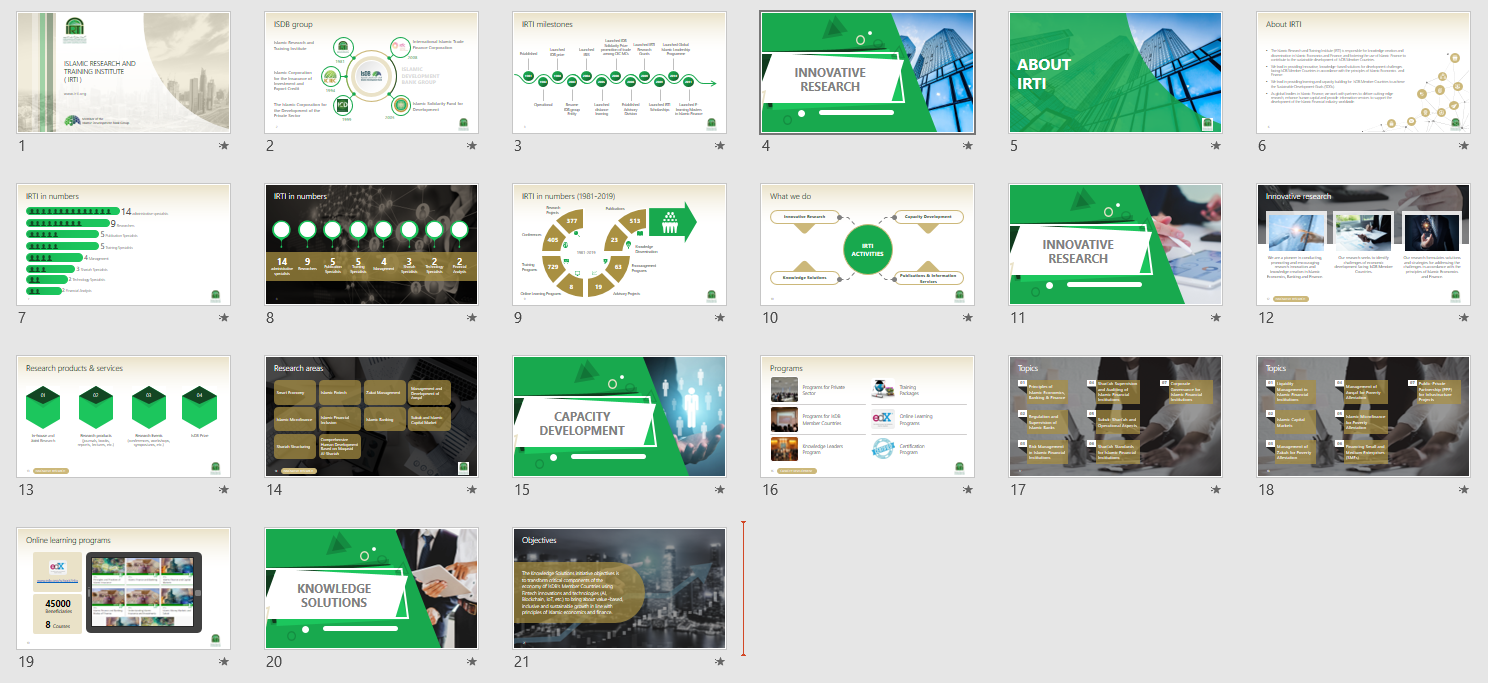
Task: Click the Topics slide 17 thumbnail
Action: click(1115, 416)
